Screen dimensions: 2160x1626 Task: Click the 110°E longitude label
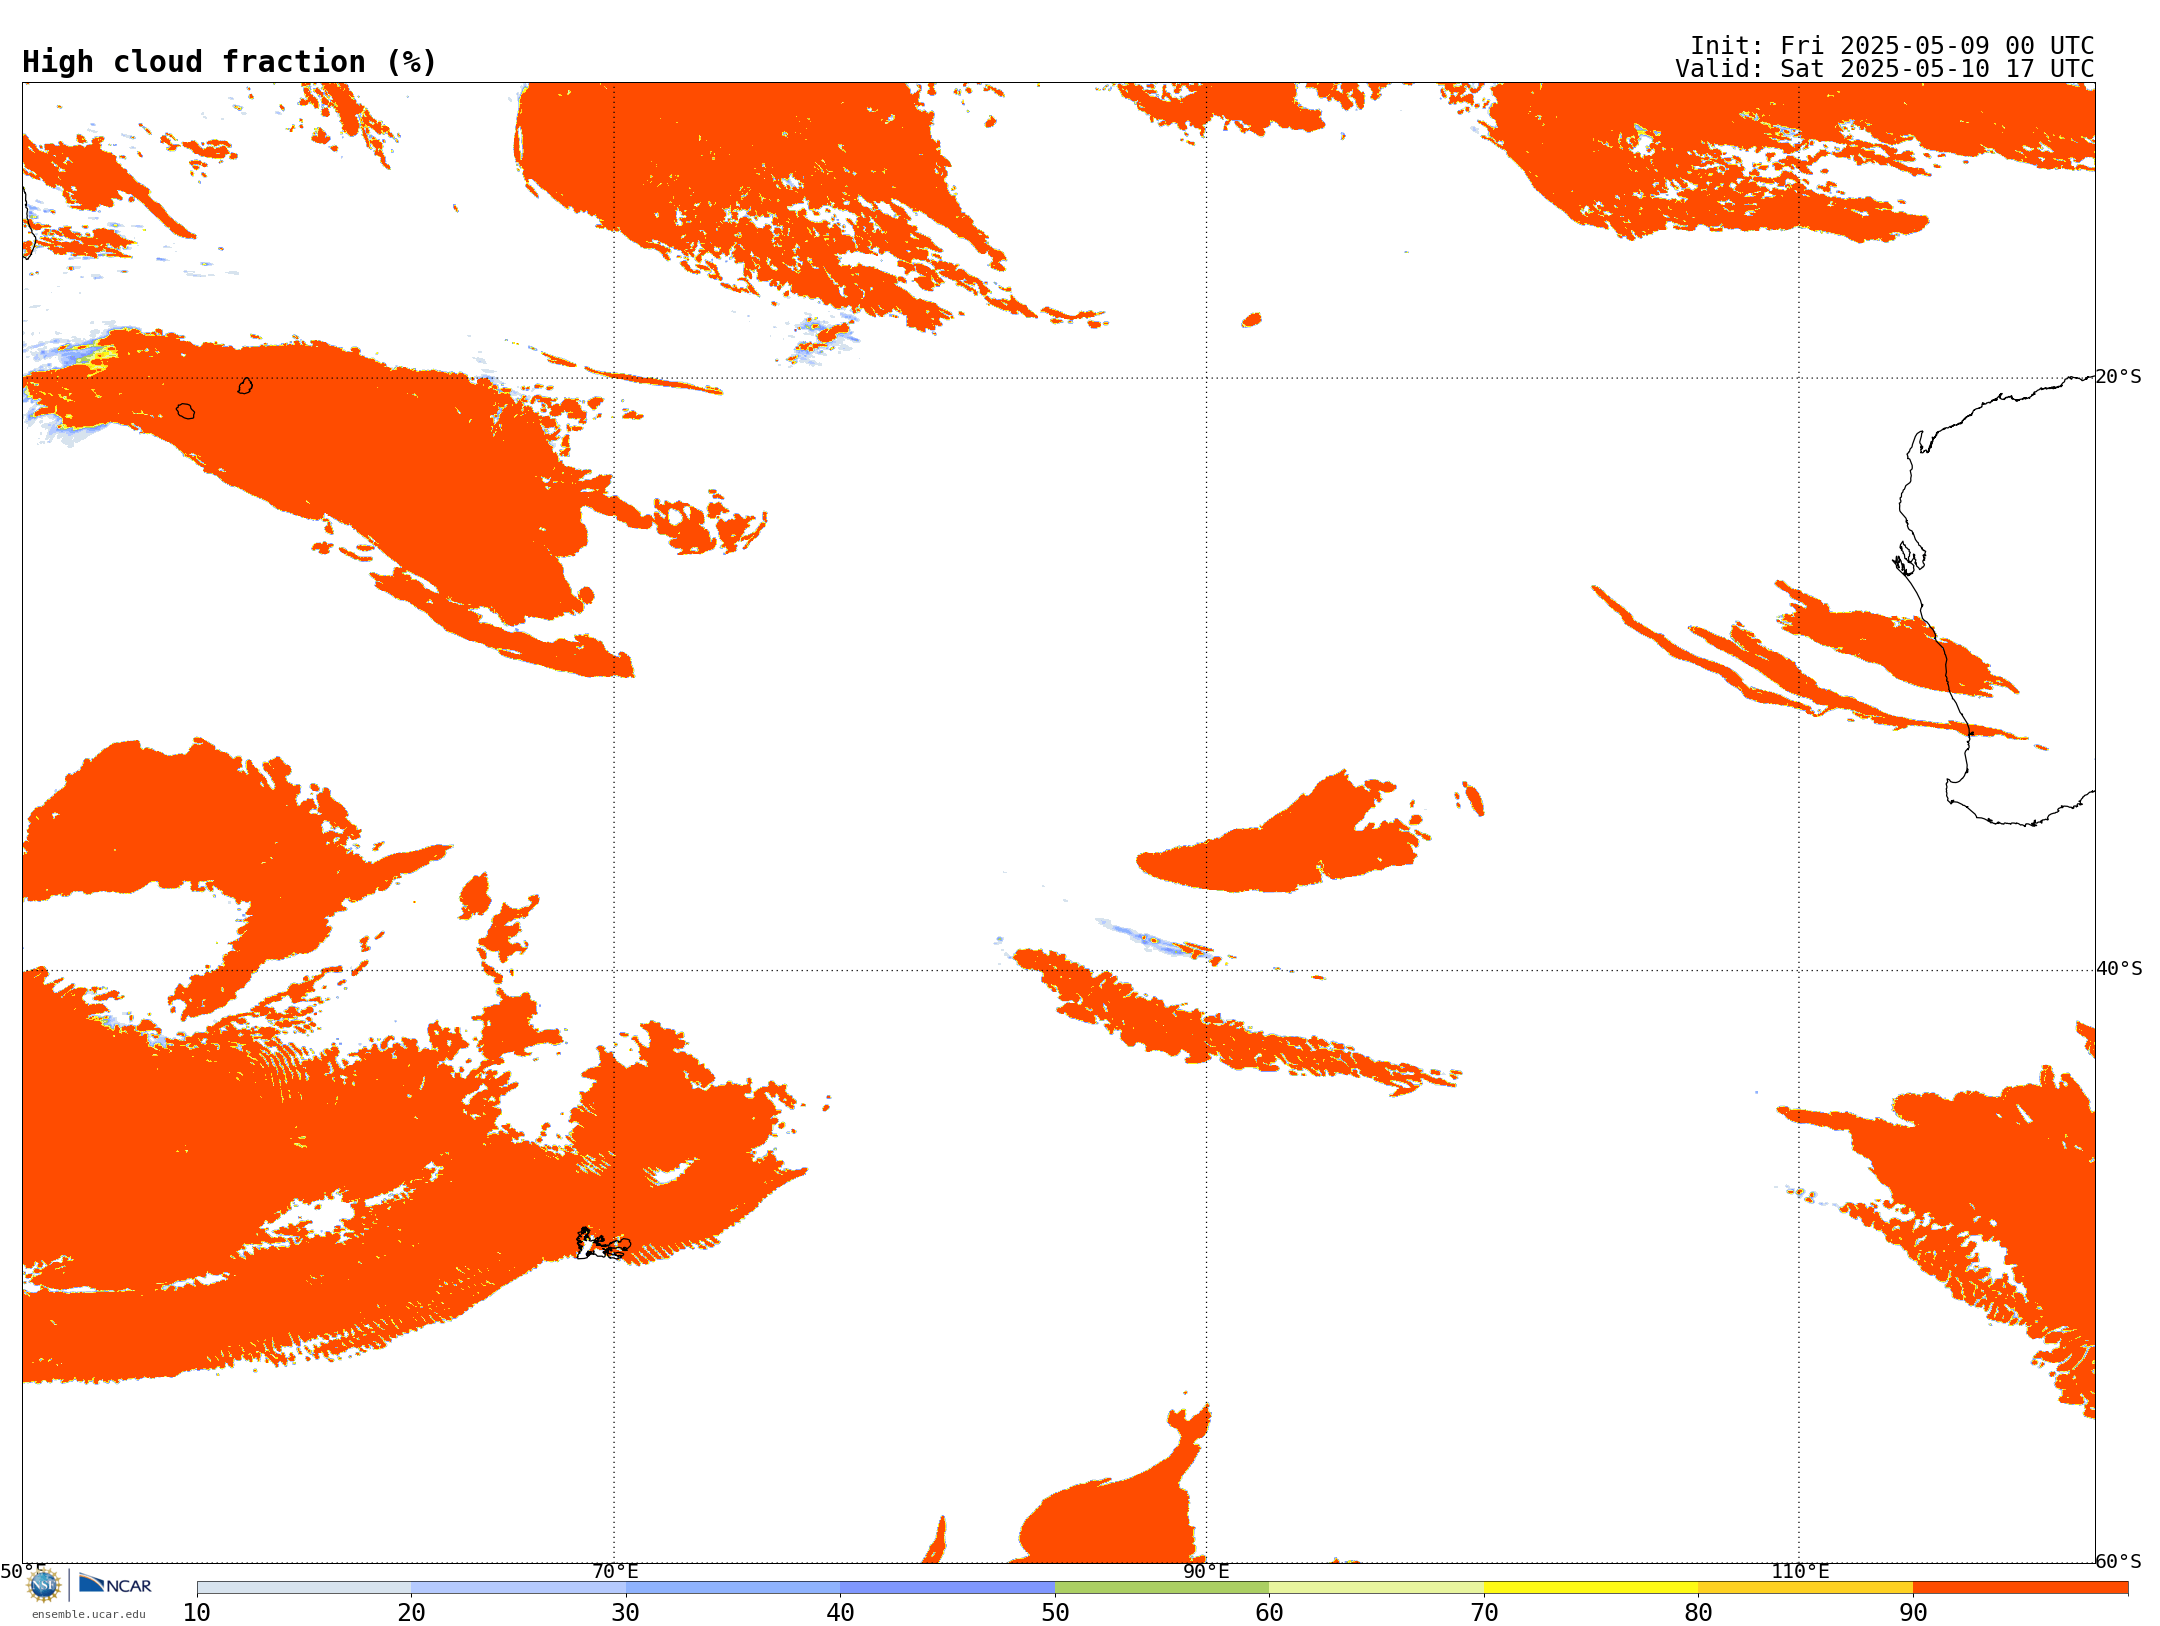pos(1800,1571)
